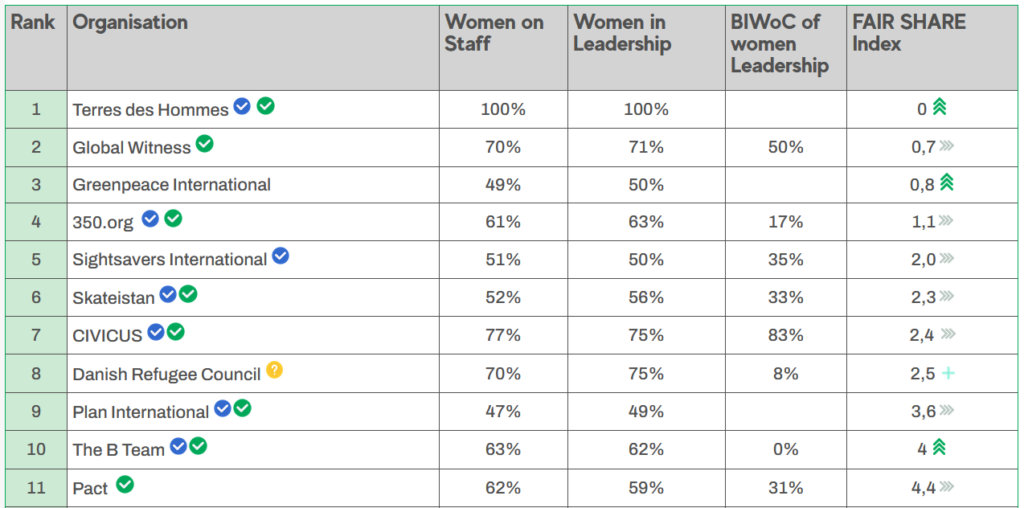This screenshot has width=1024, height=508.
Task: Click the Women in Leadership column header
Action: [x=622, y=32]
